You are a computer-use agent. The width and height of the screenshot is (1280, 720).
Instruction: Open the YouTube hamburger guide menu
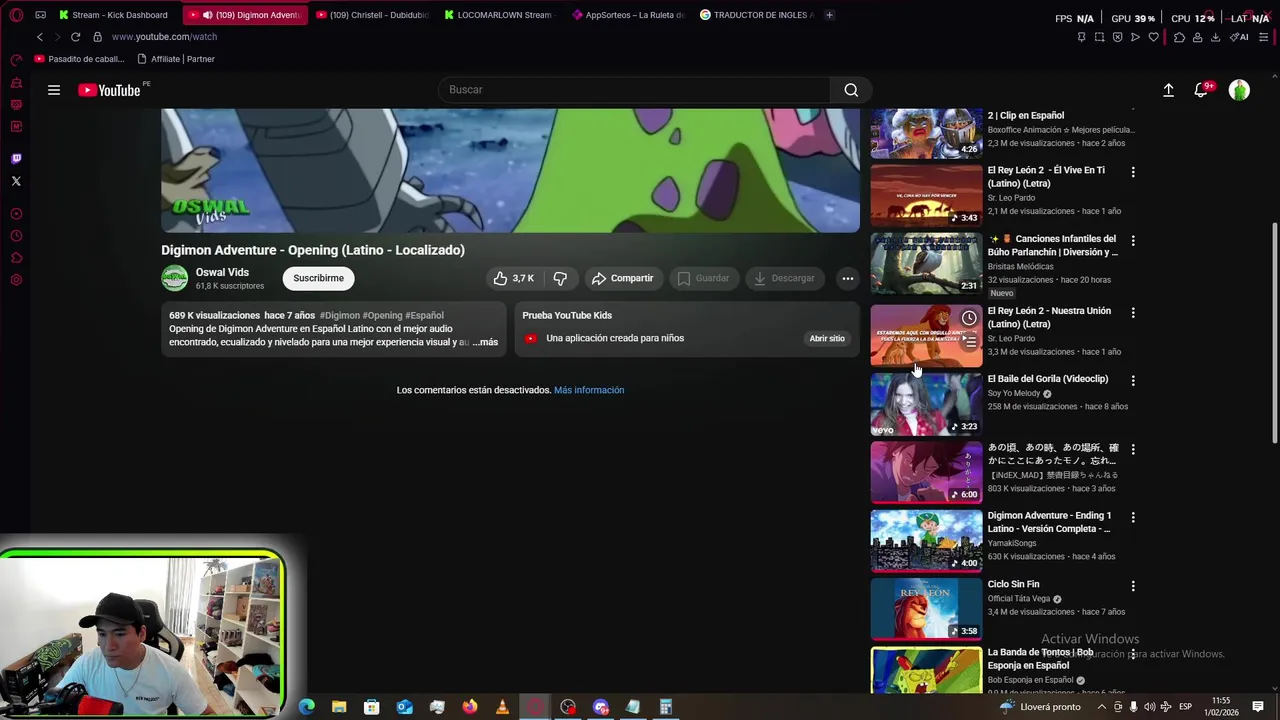click(x=54, y=90)
